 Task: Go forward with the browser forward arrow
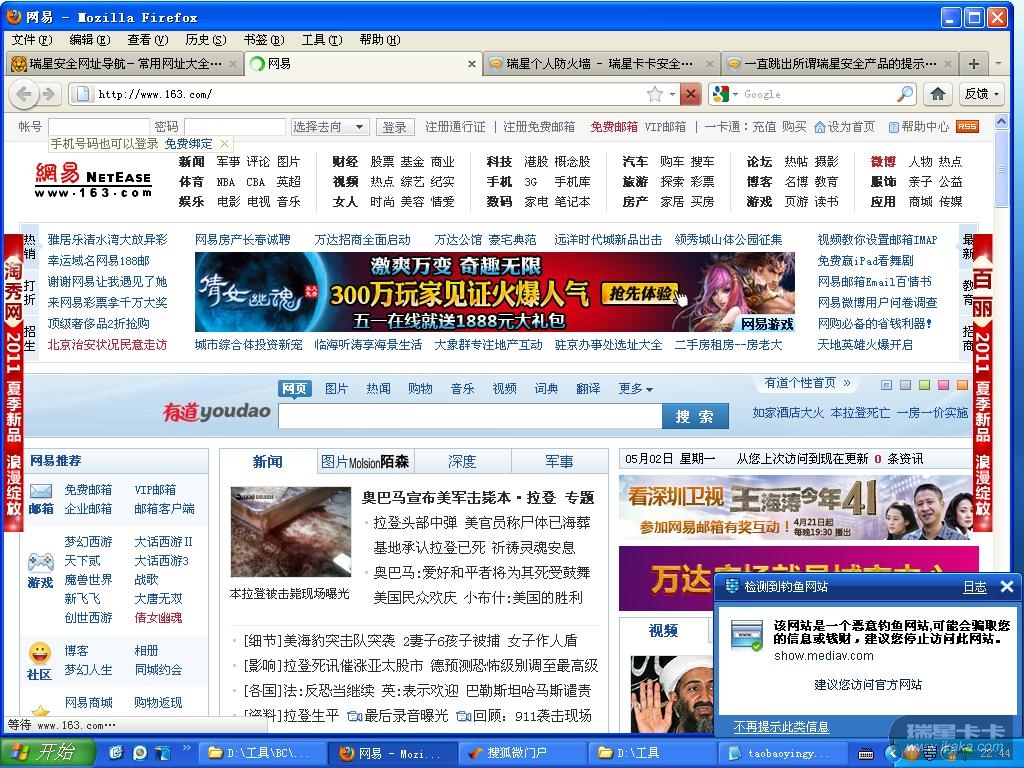[x=49, y=94]
